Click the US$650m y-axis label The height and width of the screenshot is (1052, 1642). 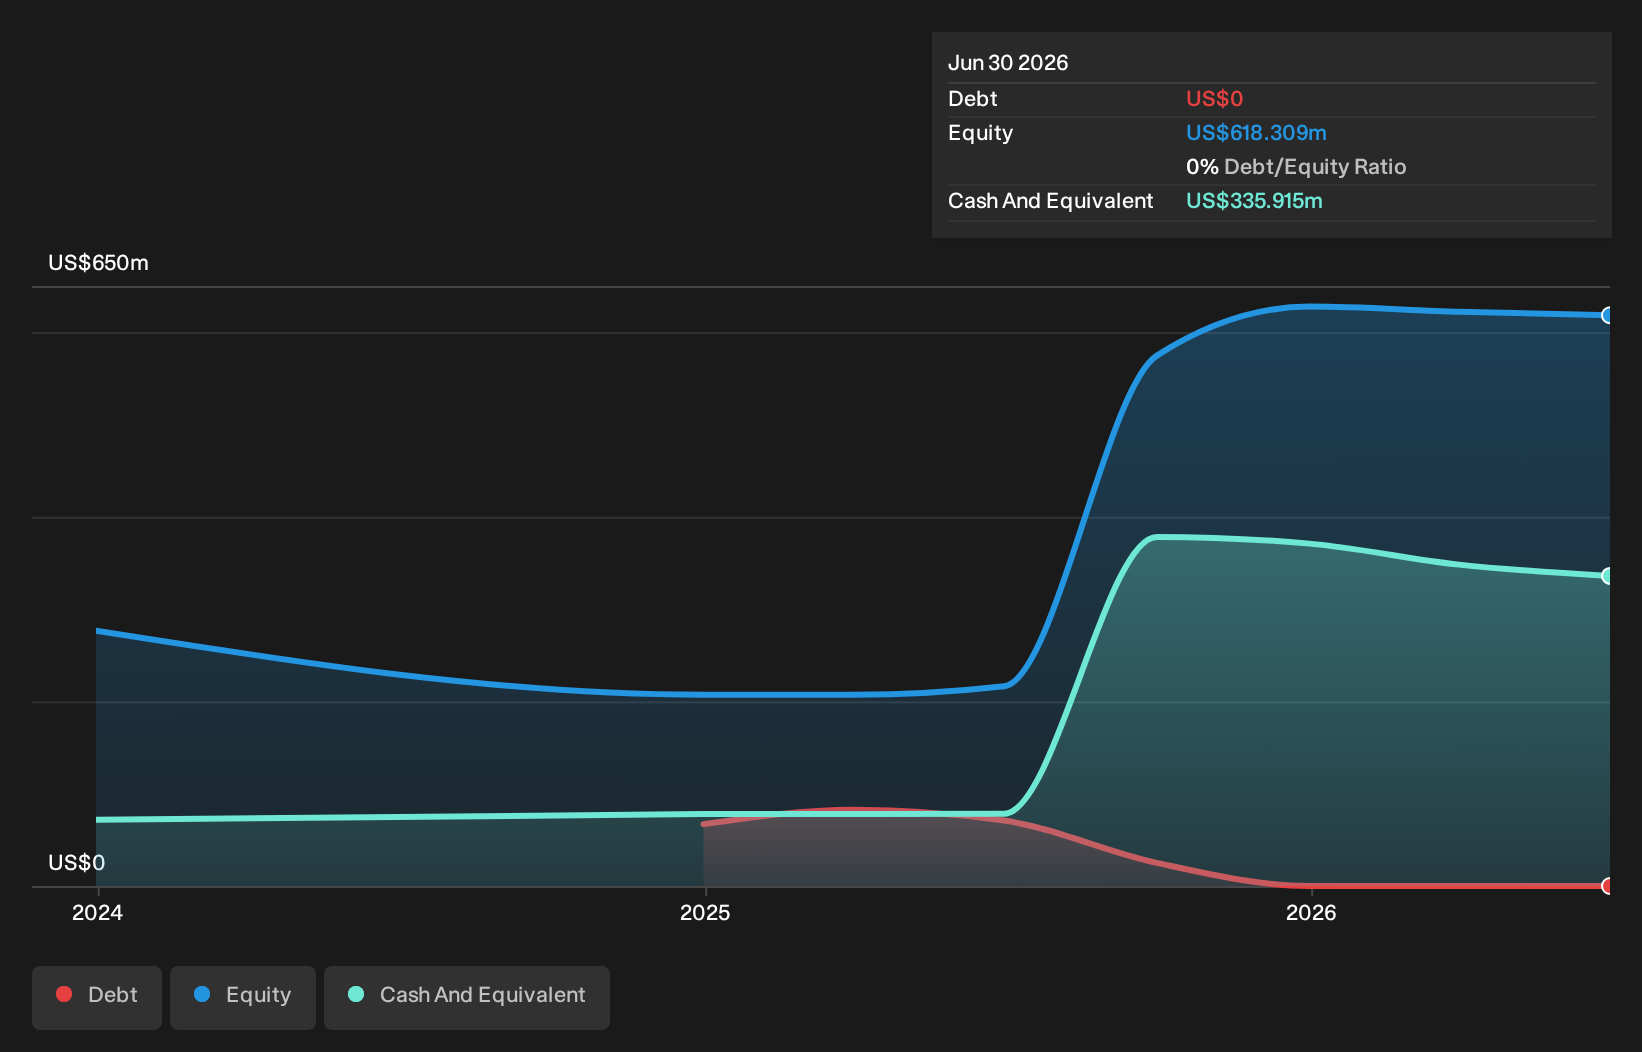tap(98, 263)
